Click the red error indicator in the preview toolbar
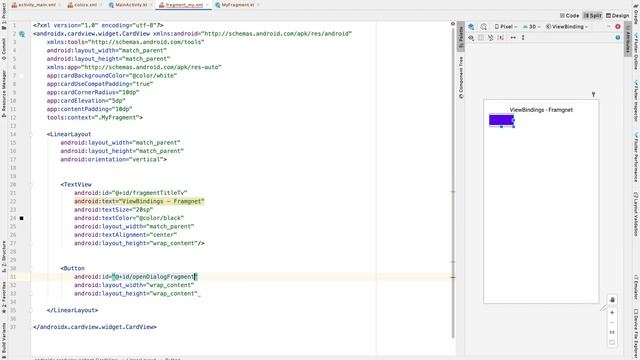This screenshot has height=360, width=640. tap(618, 27)
